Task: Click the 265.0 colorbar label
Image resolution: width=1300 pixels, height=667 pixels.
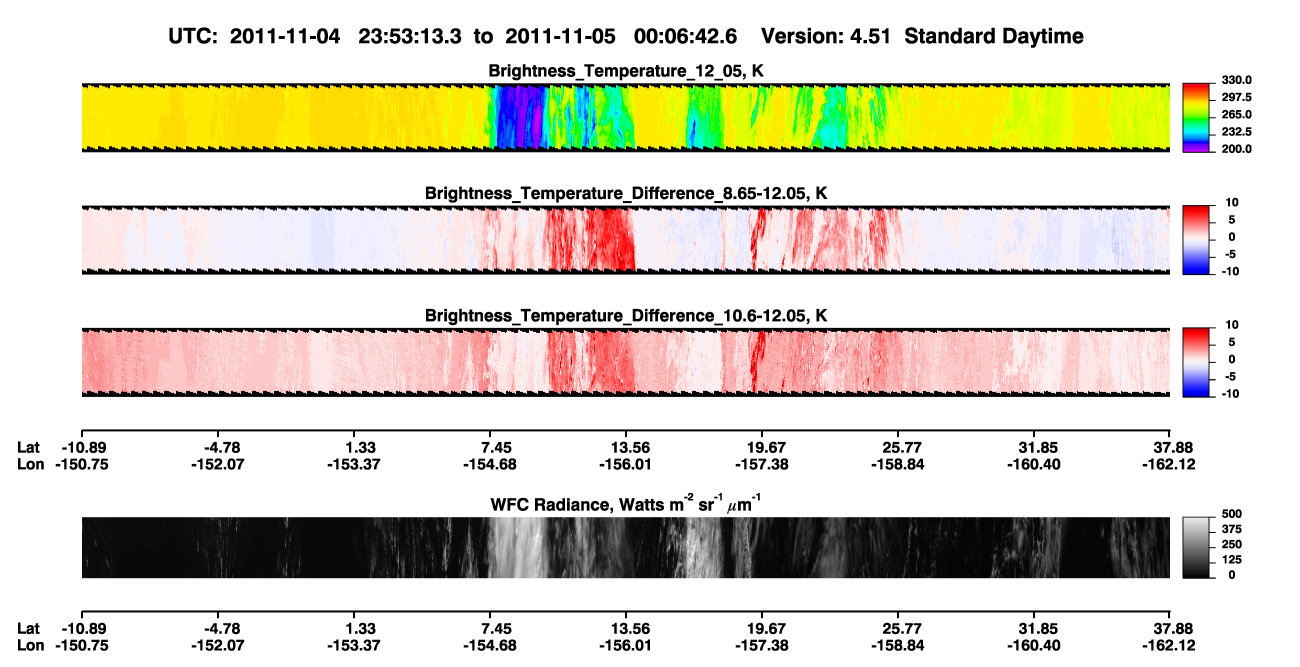Action: [1239, 115]
